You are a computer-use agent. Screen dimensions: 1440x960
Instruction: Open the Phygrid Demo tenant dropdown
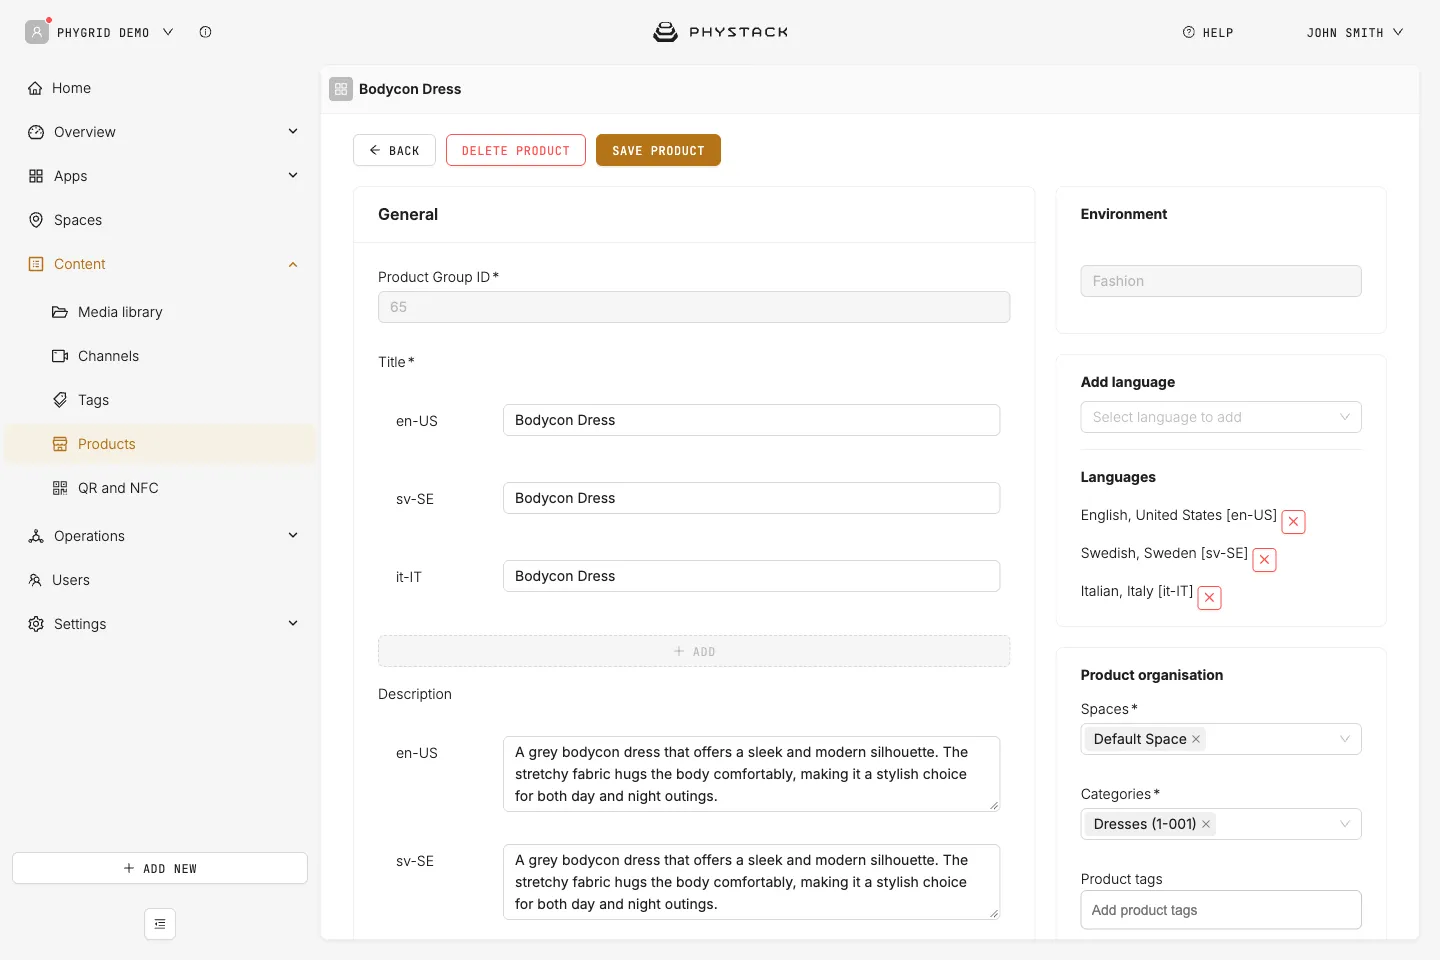pyautogui.click(x=115, y=32)
